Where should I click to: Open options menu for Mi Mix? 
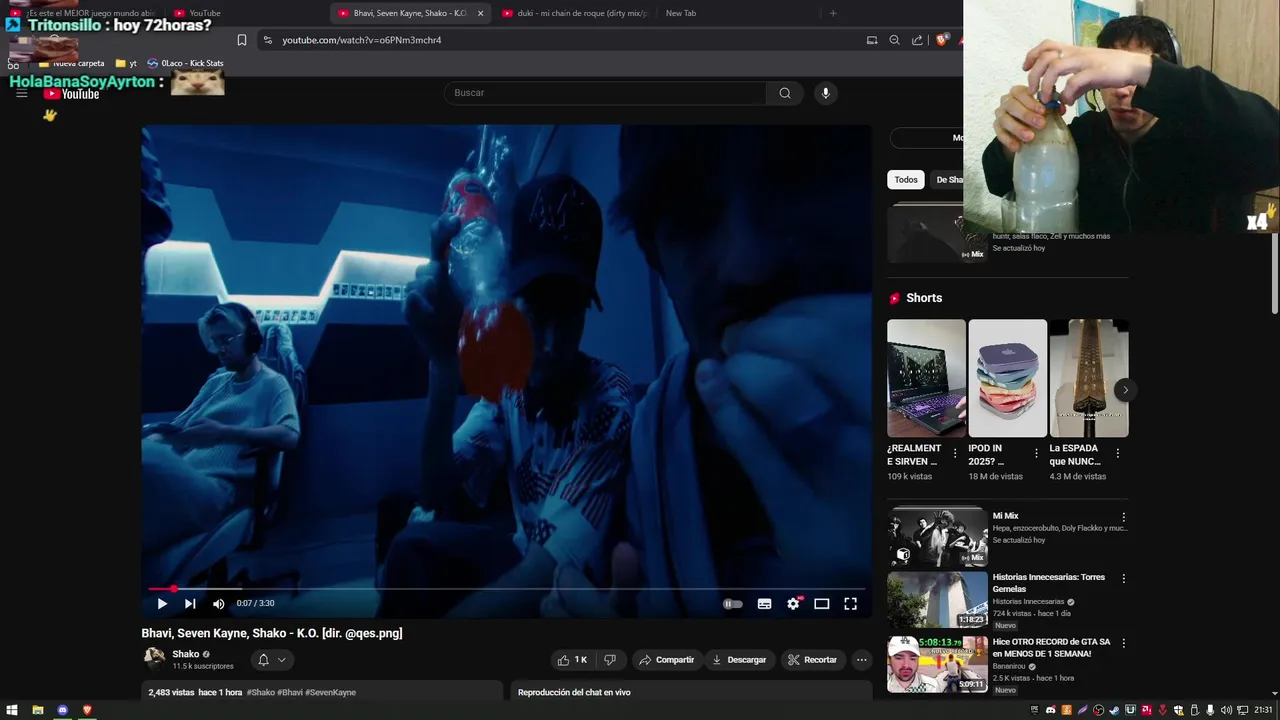pos(1123,517)
